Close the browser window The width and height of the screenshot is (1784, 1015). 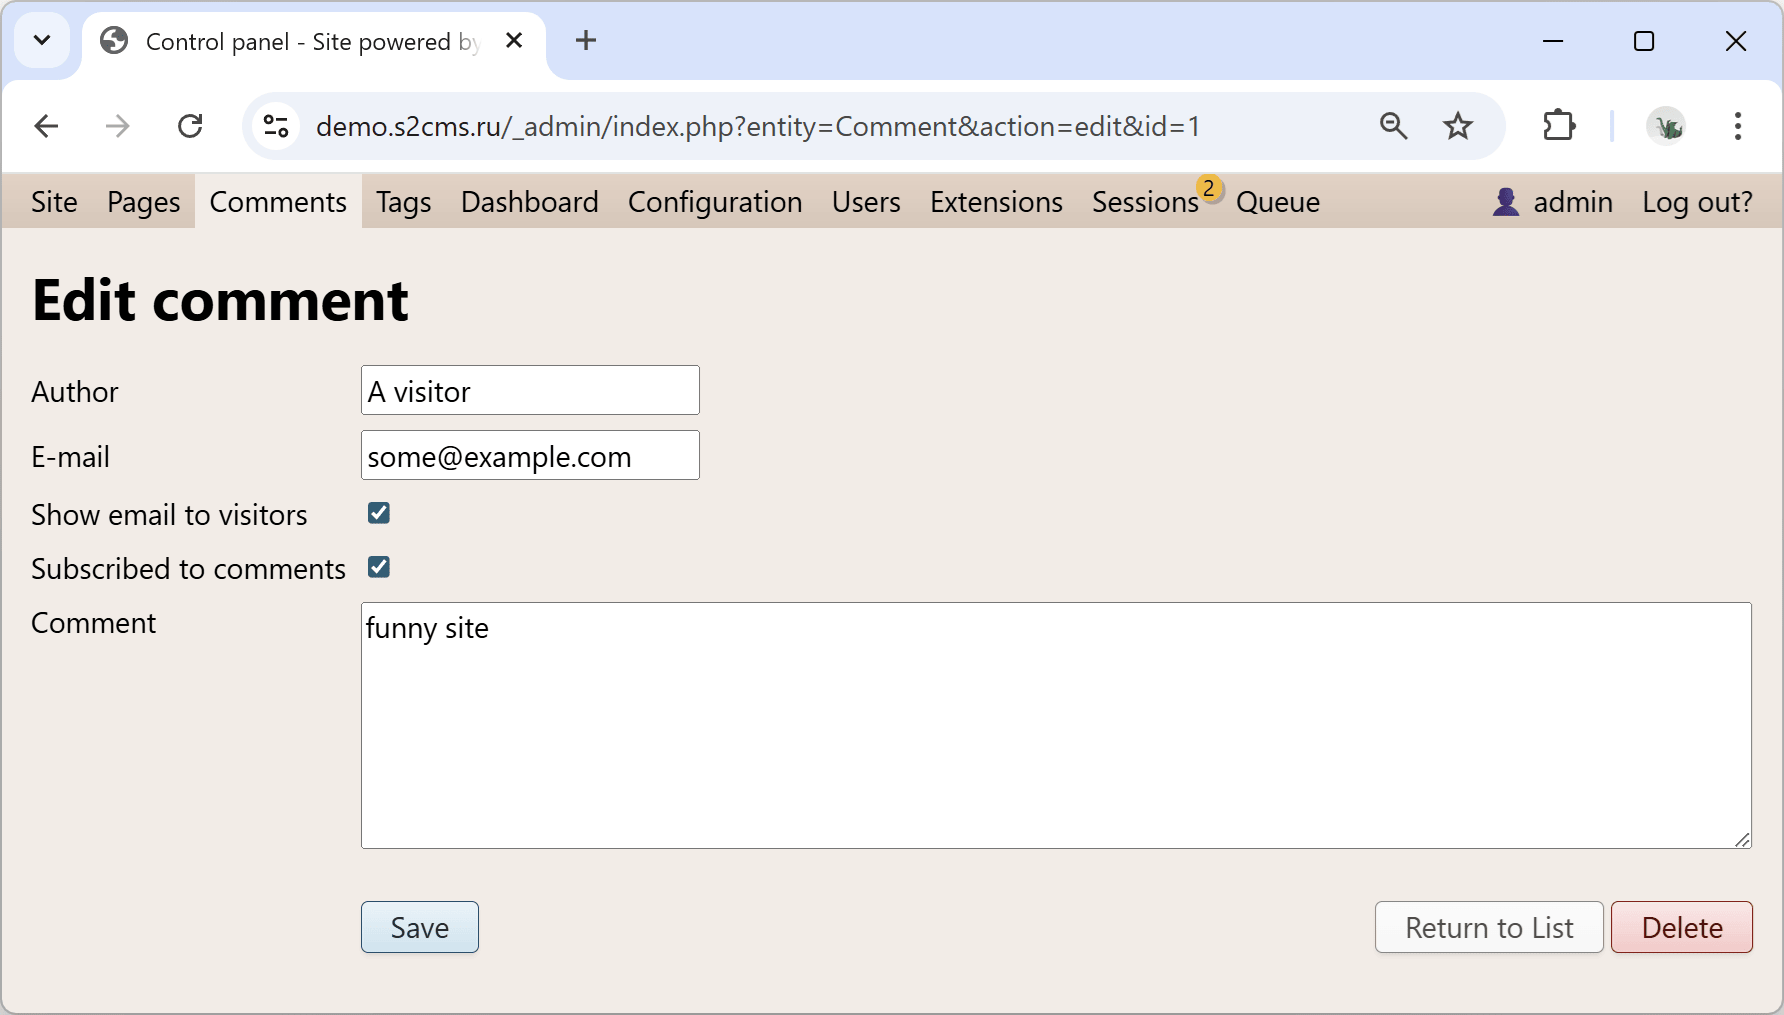pyautogui.click(x=1736, y=41)
